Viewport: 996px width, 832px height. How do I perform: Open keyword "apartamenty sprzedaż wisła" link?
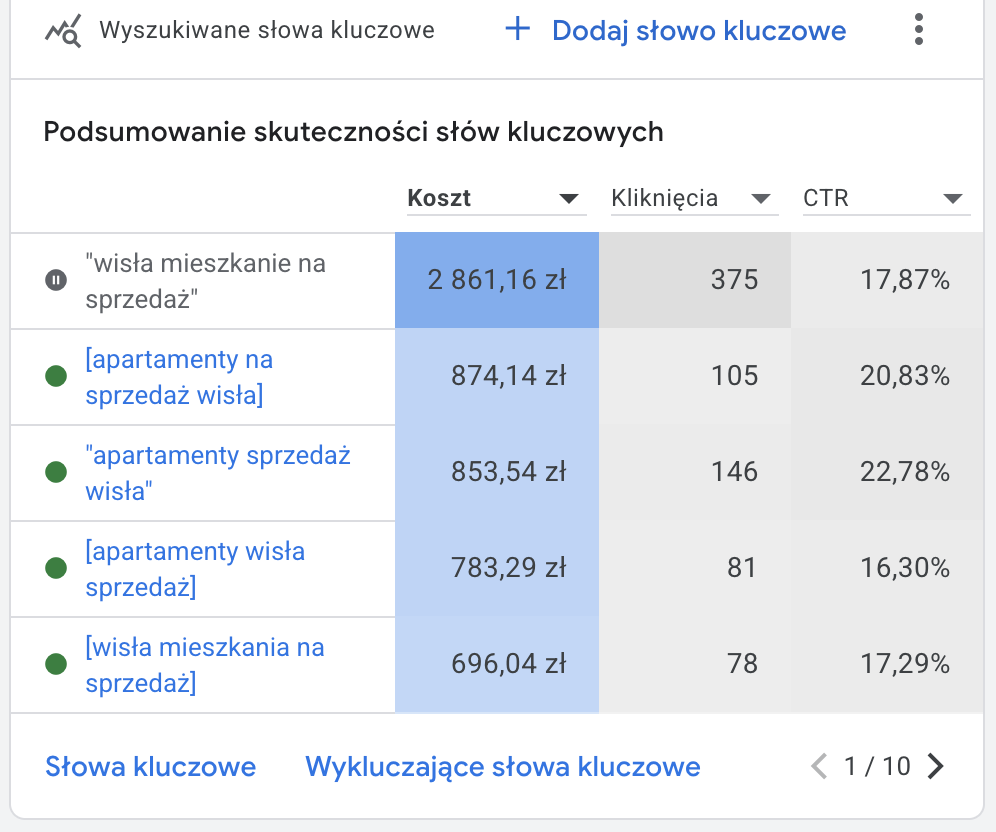pos(218,473)
